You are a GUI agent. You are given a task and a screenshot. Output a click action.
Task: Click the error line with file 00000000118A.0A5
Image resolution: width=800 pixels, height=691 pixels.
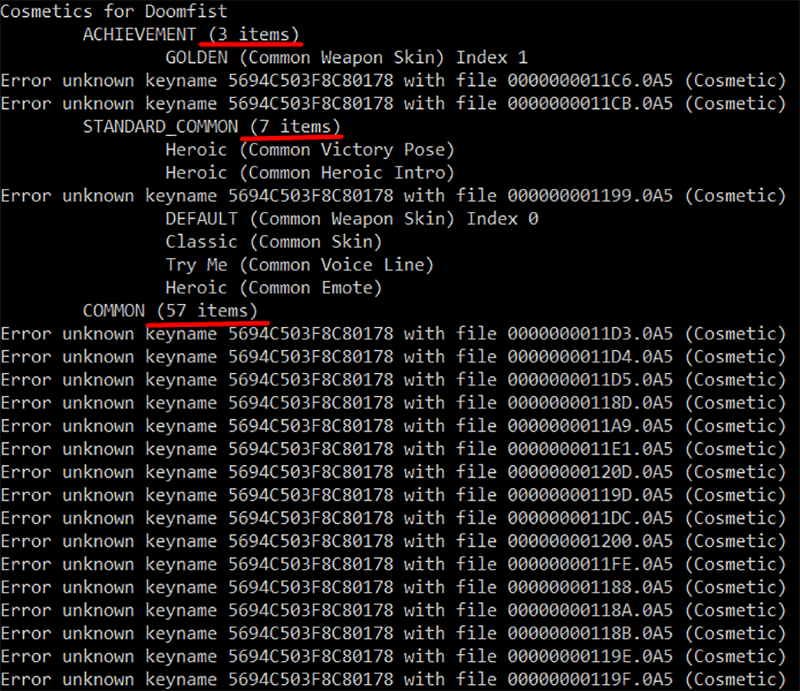[x=393, y=610]
